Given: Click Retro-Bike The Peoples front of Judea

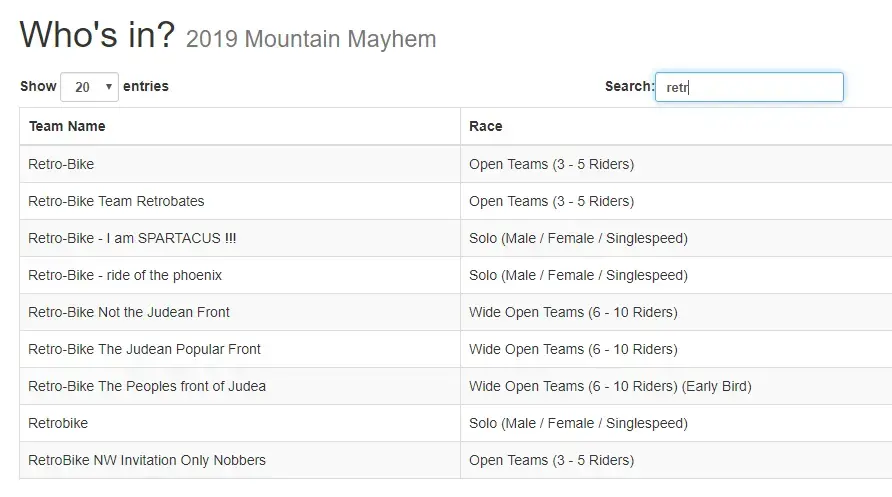Looking at the screenshot, I should coord(147,386).
